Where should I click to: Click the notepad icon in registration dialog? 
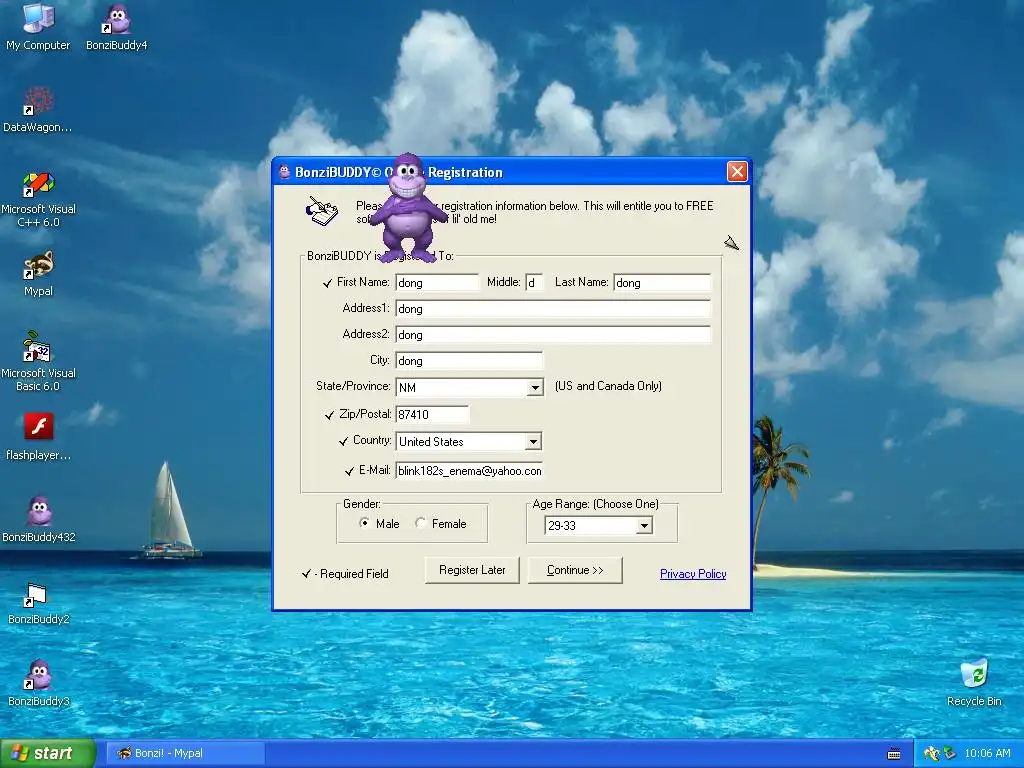point(322,210)
